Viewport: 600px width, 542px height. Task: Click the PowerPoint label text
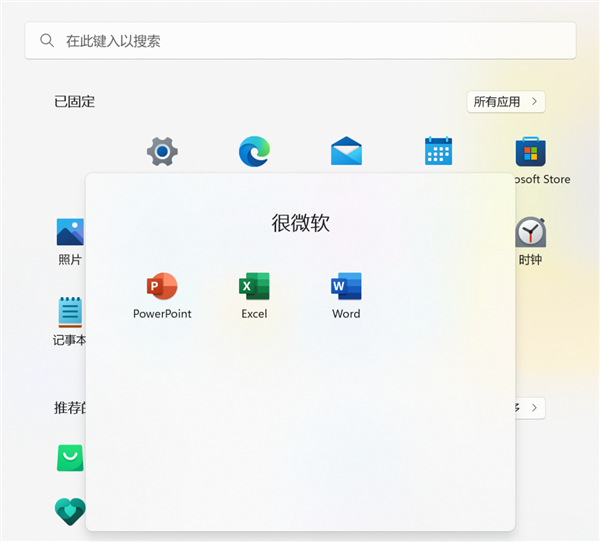tap(162, 314)
